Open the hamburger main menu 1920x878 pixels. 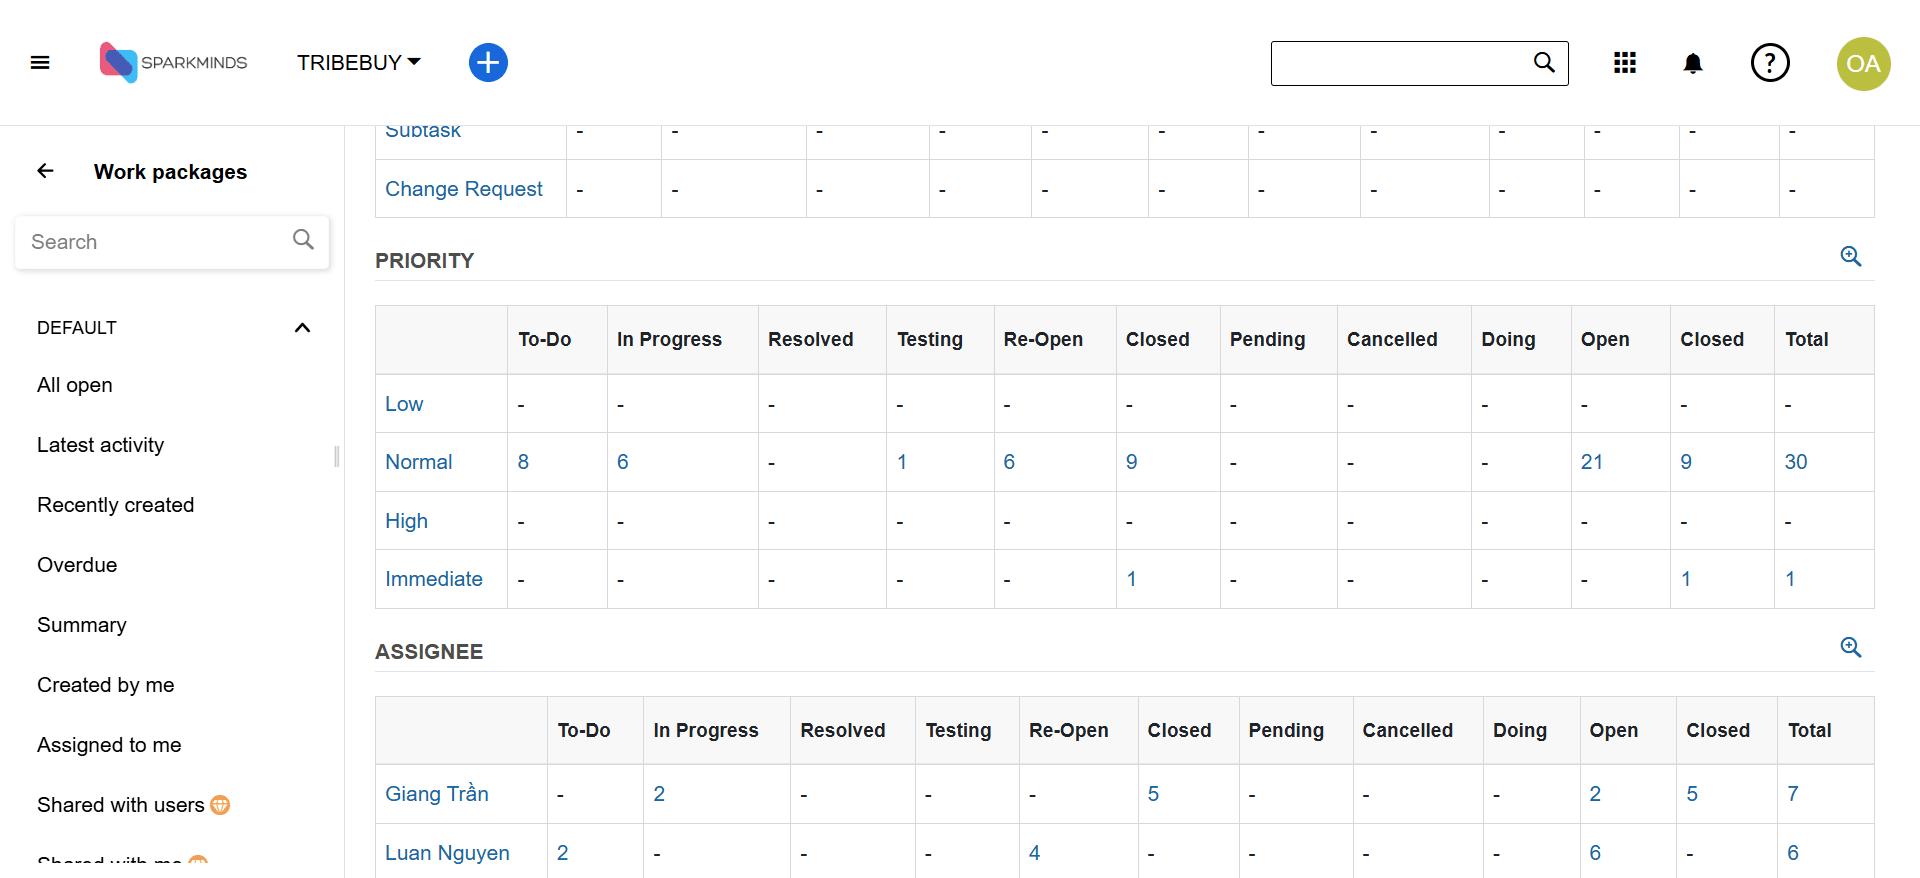coord(40,63)
